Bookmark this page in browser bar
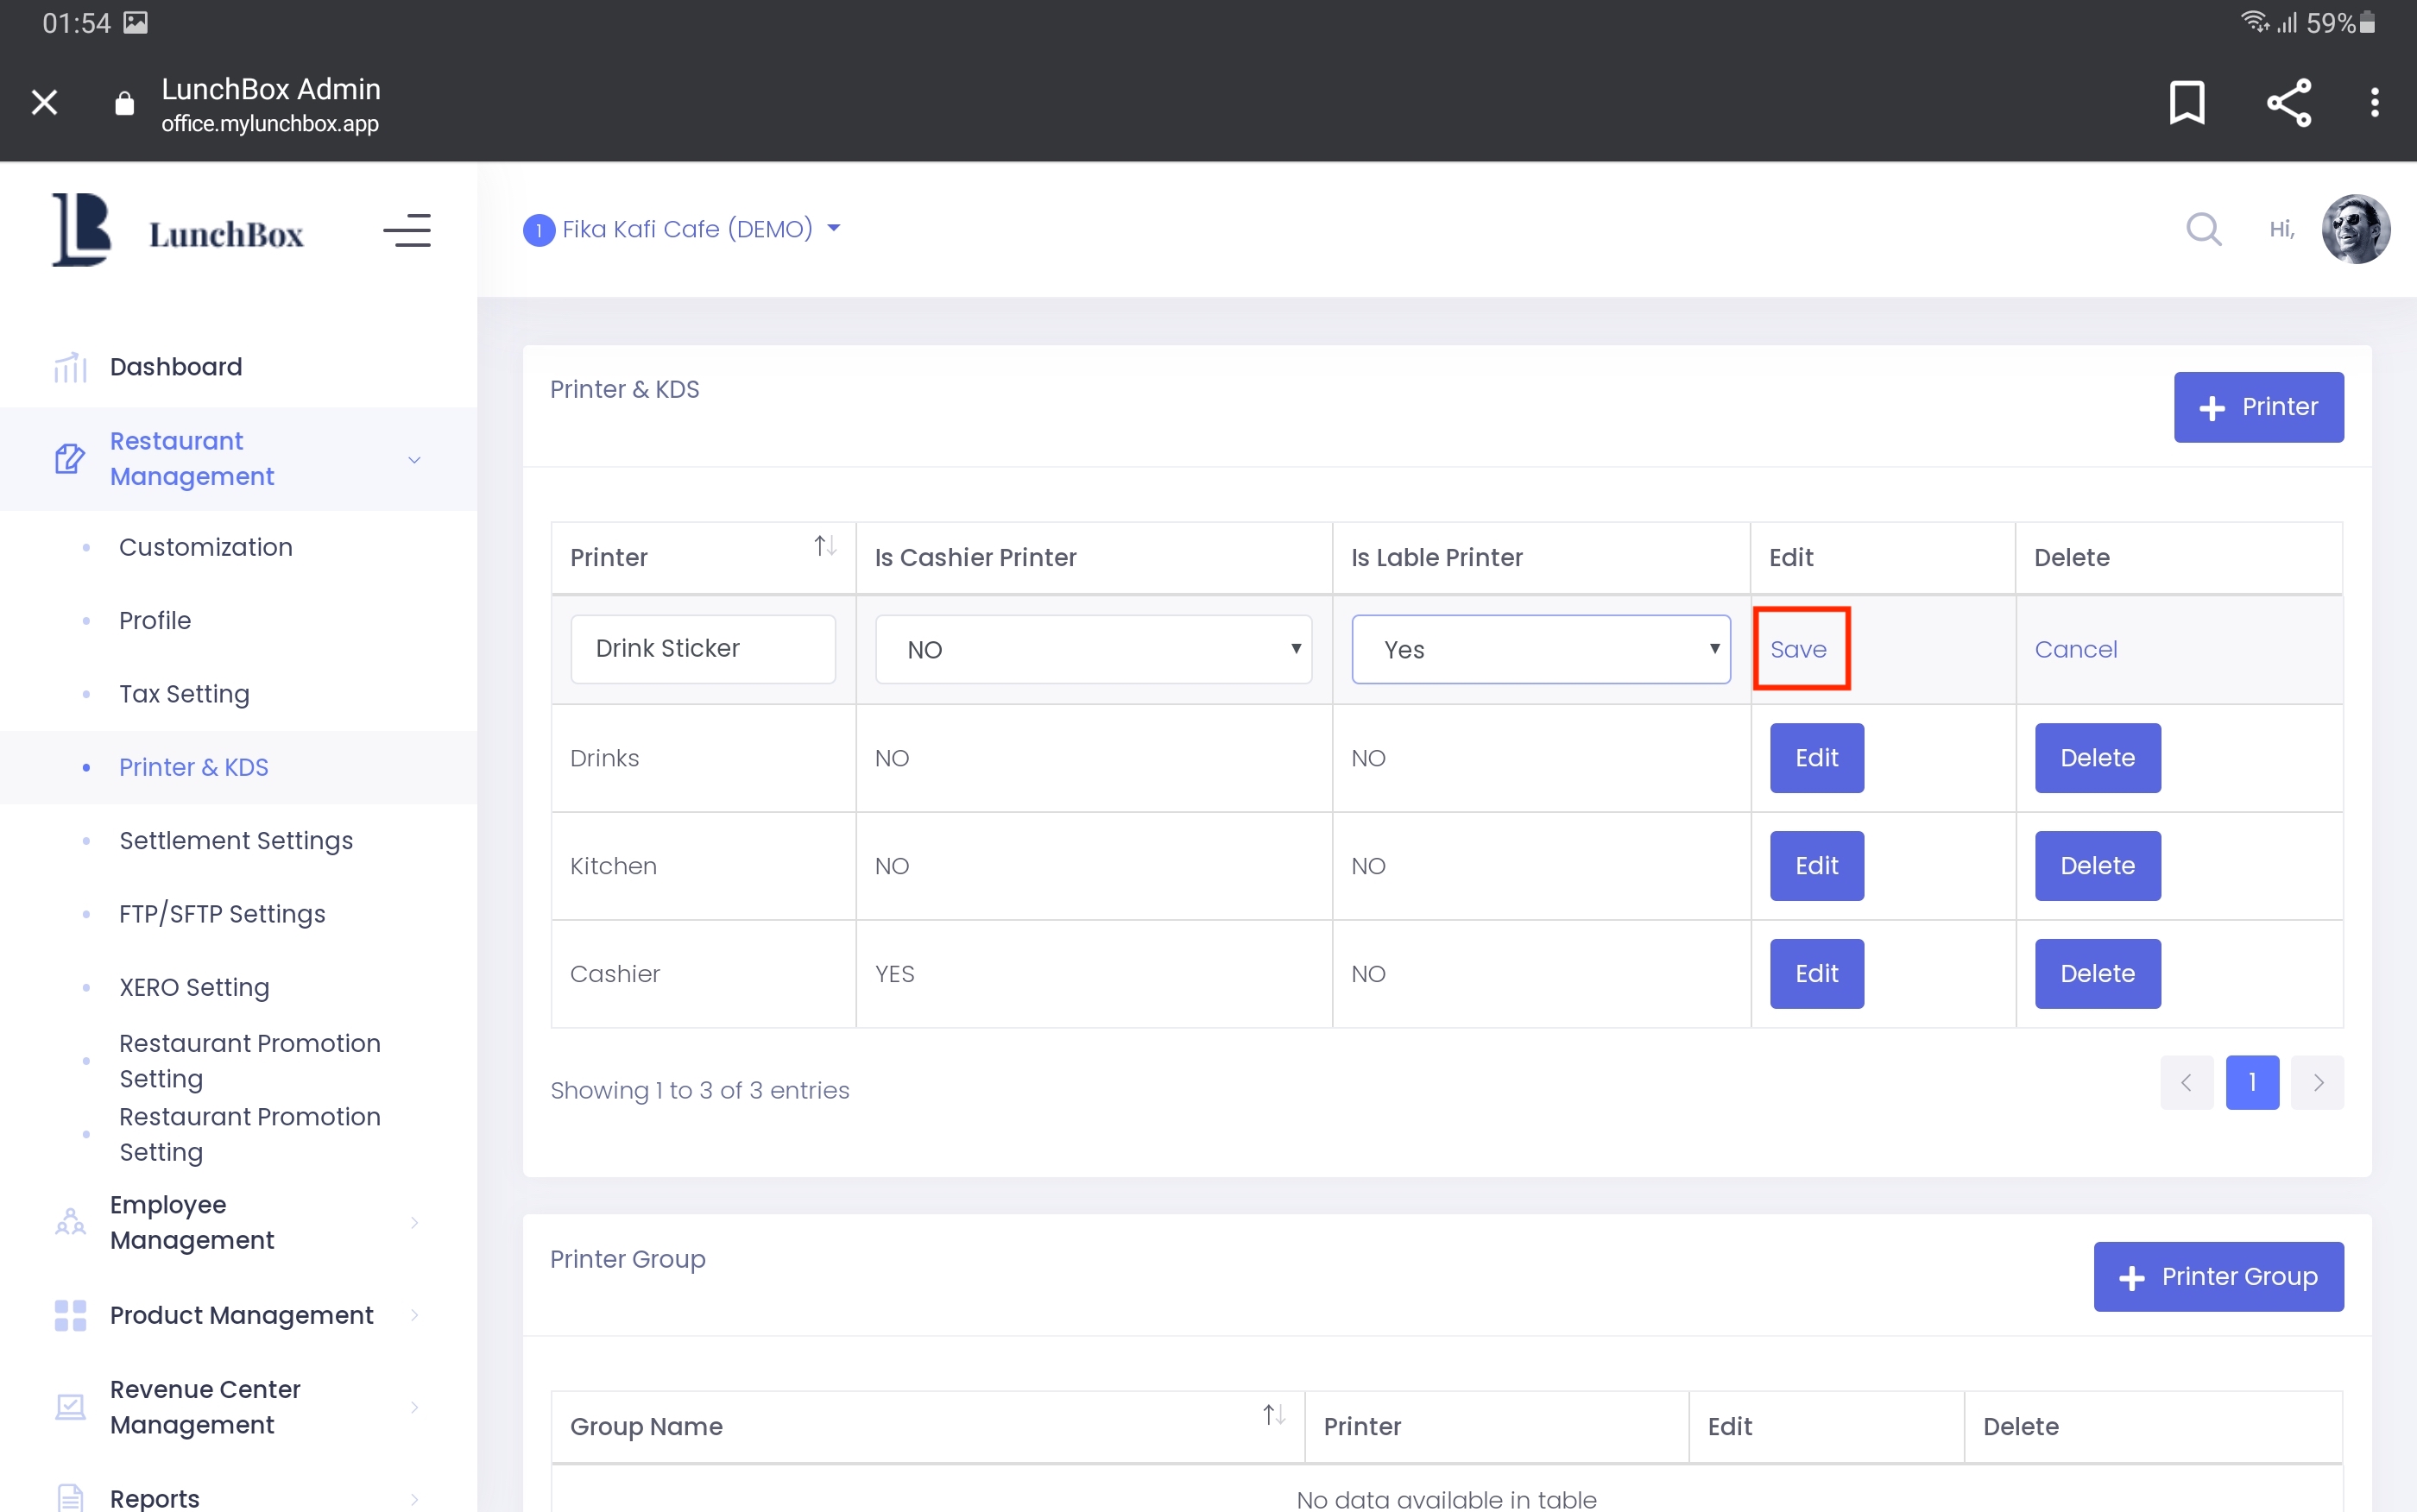This screenshot has height=1512, width=2417. pos(2187,102)
